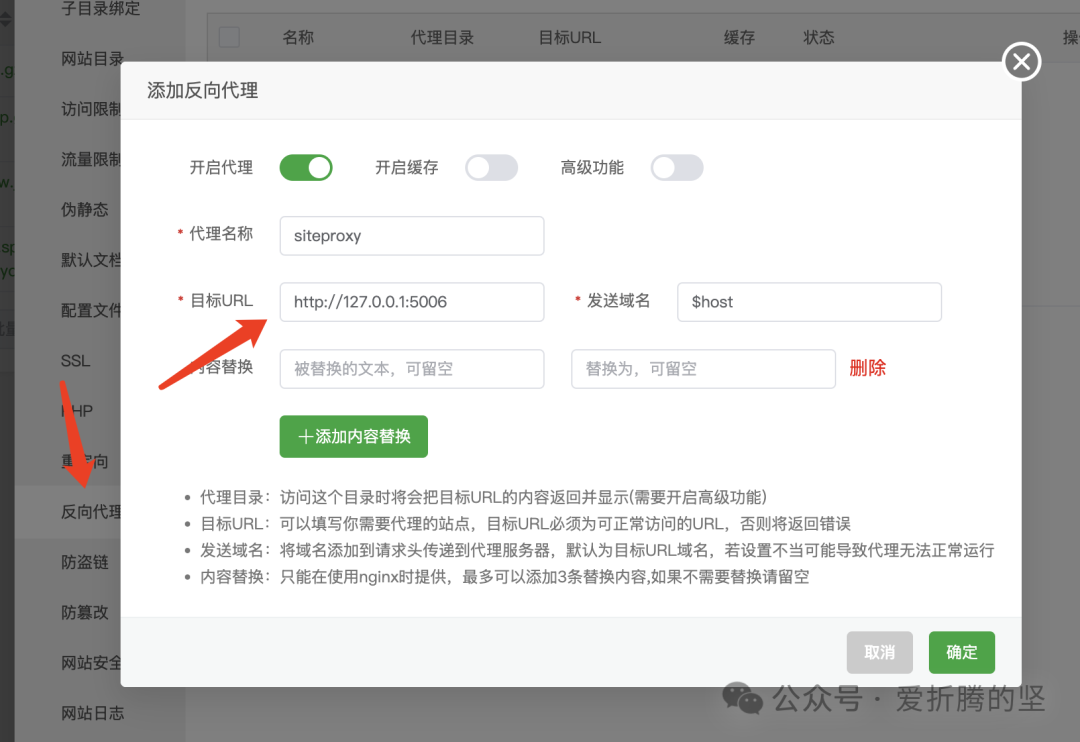
Task: Click the 添加内容替换 button
Action: coord(353,436)
